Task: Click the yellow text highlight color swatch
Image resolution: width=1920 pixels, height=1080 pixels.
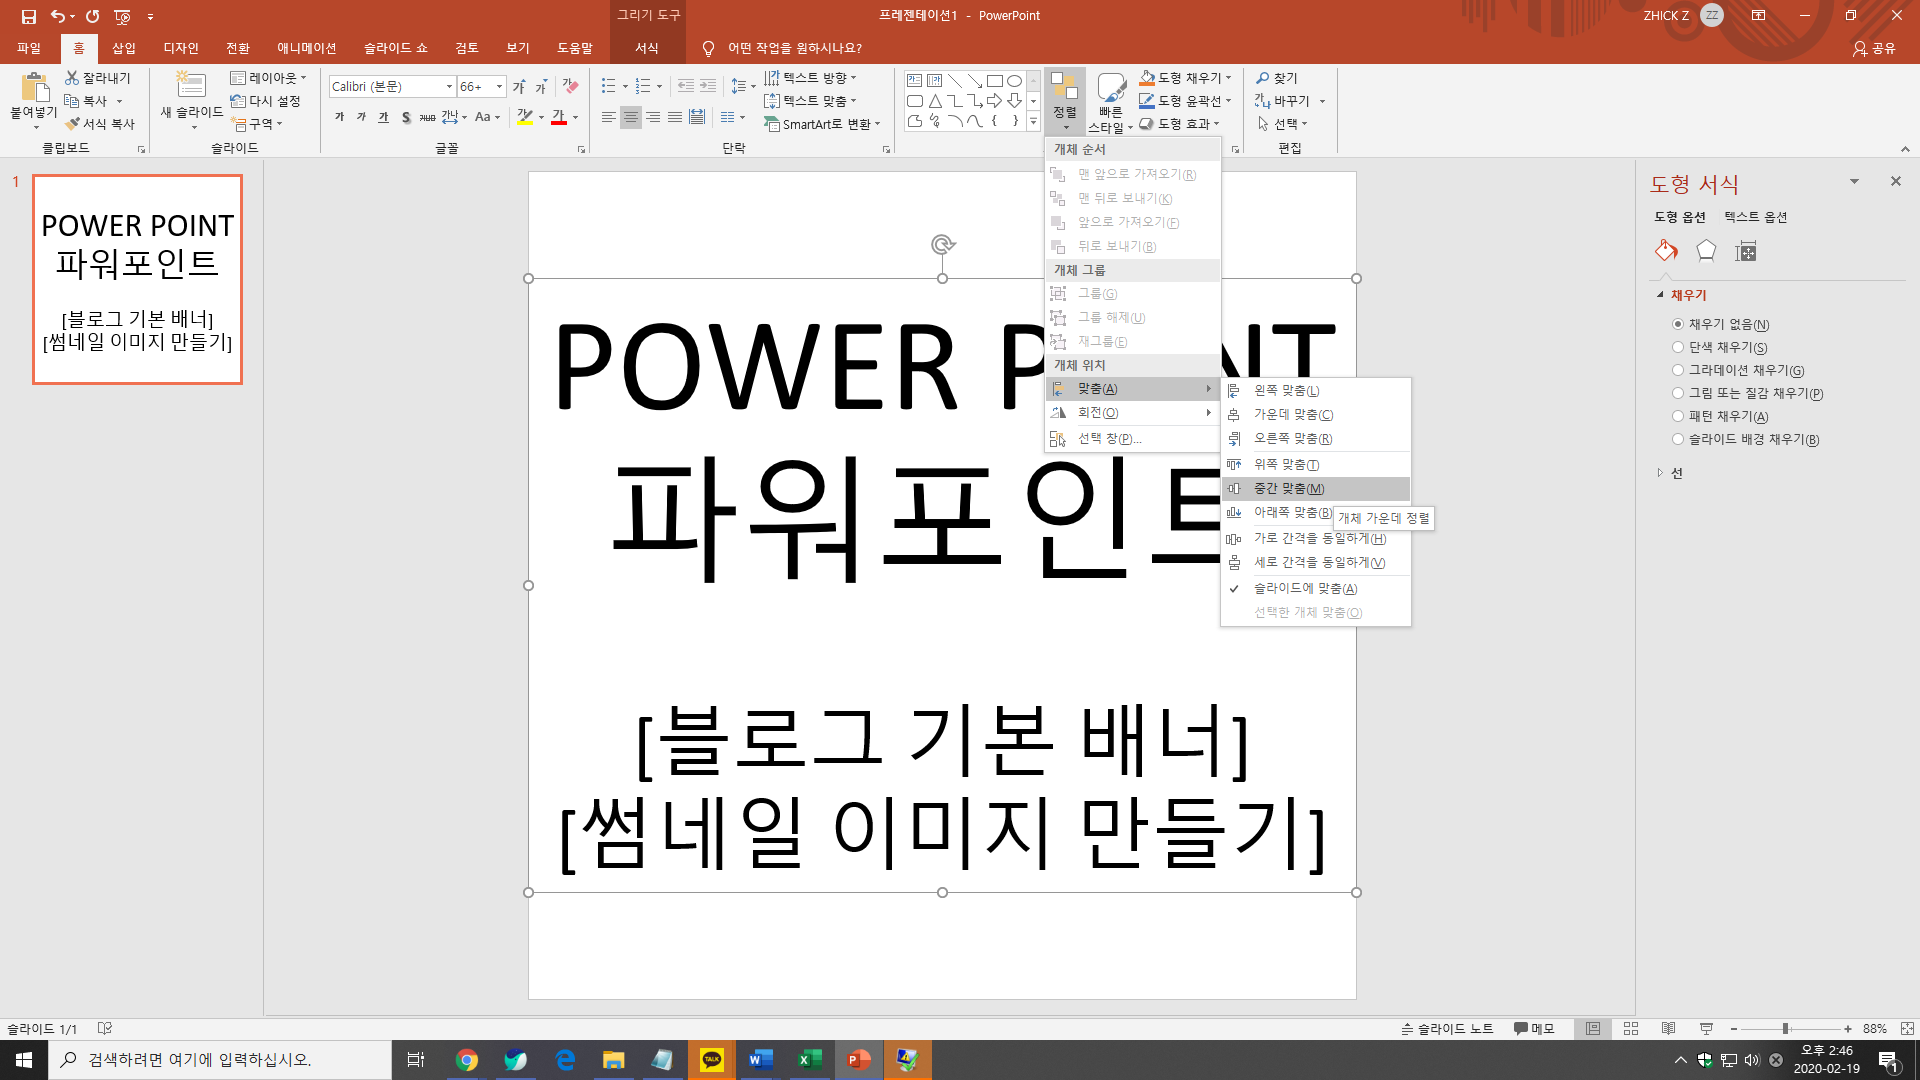Action: point(525,117)
